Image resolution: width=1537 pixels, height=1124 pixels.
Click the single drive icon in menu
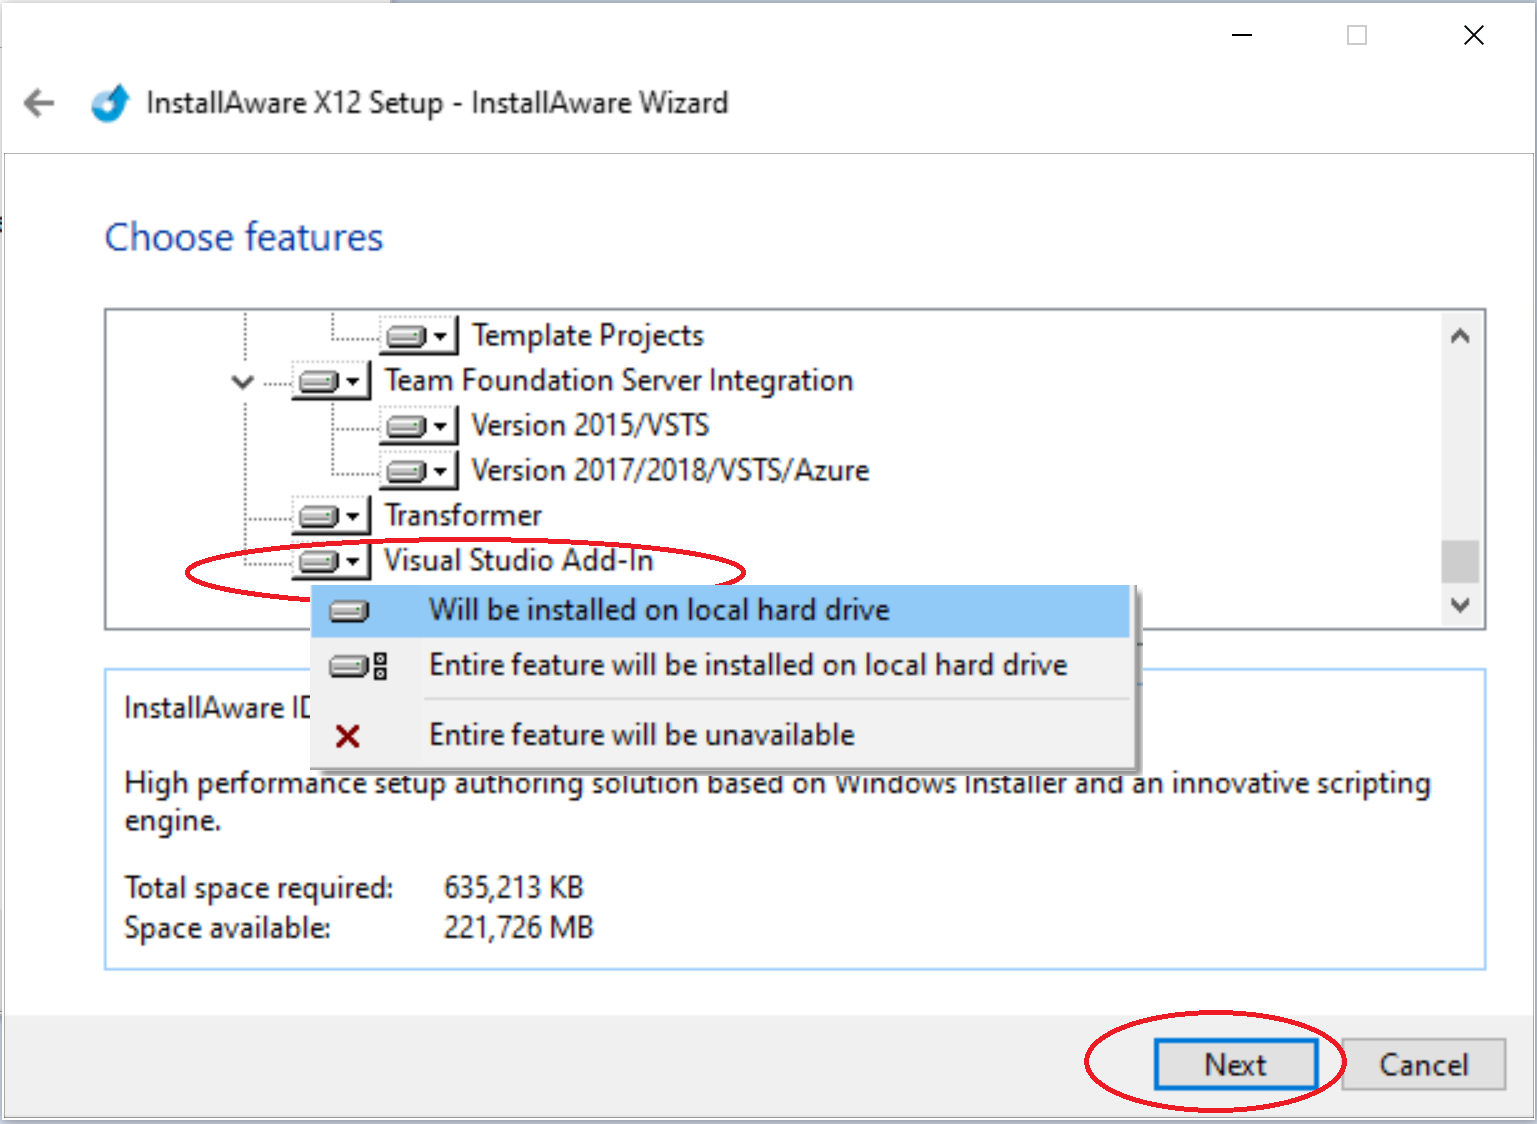349,611
